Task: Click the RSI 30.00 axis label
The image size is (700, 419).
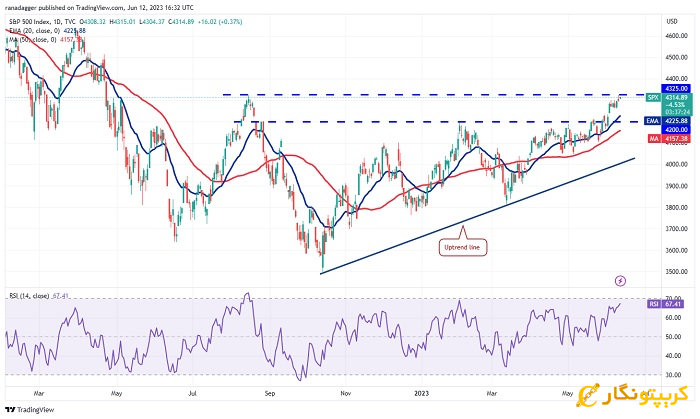Action: (674, 375)
